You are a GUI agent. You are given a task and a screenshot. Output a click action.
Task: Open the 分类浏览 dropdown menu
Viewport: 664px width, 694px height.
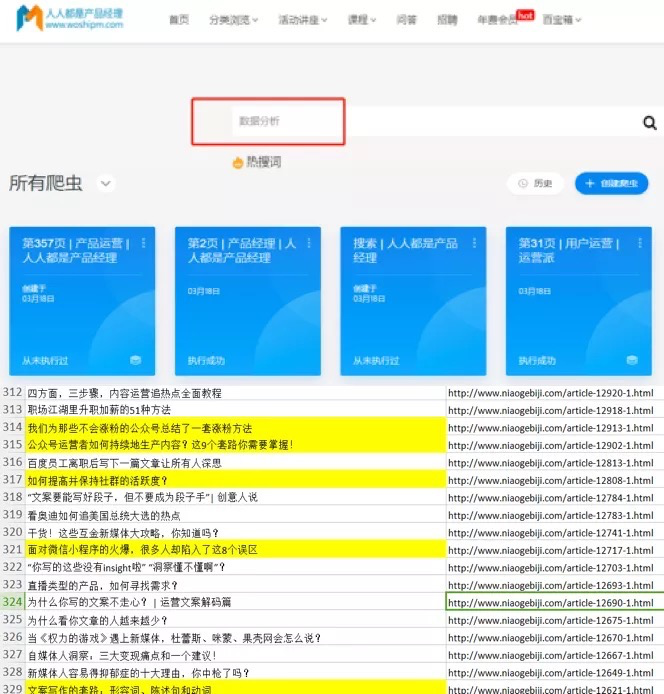pyautogui.click(x=233, y=20)
